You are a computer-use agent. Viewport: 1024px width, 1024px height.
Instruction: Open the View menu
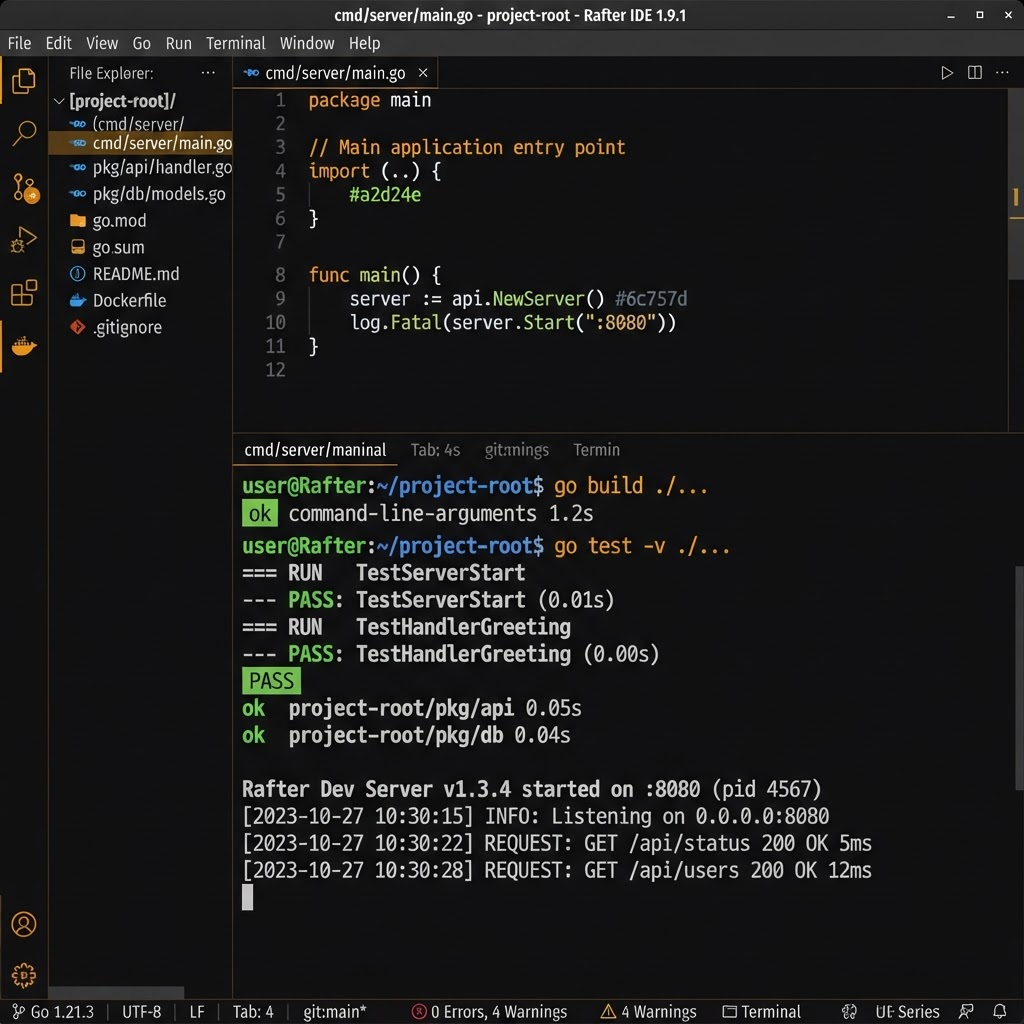(x=102, y=43)
